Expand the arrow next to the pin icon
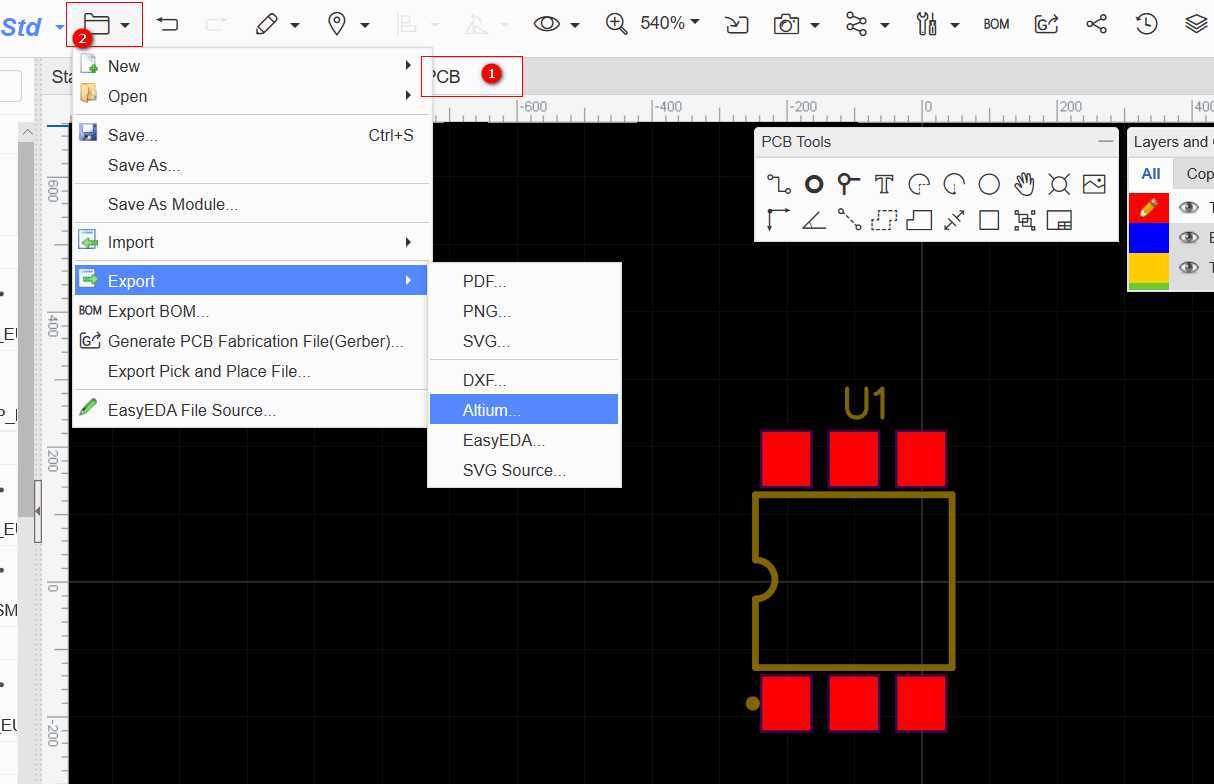Viewport: 1214px width, 784px height. pos(365,25)
